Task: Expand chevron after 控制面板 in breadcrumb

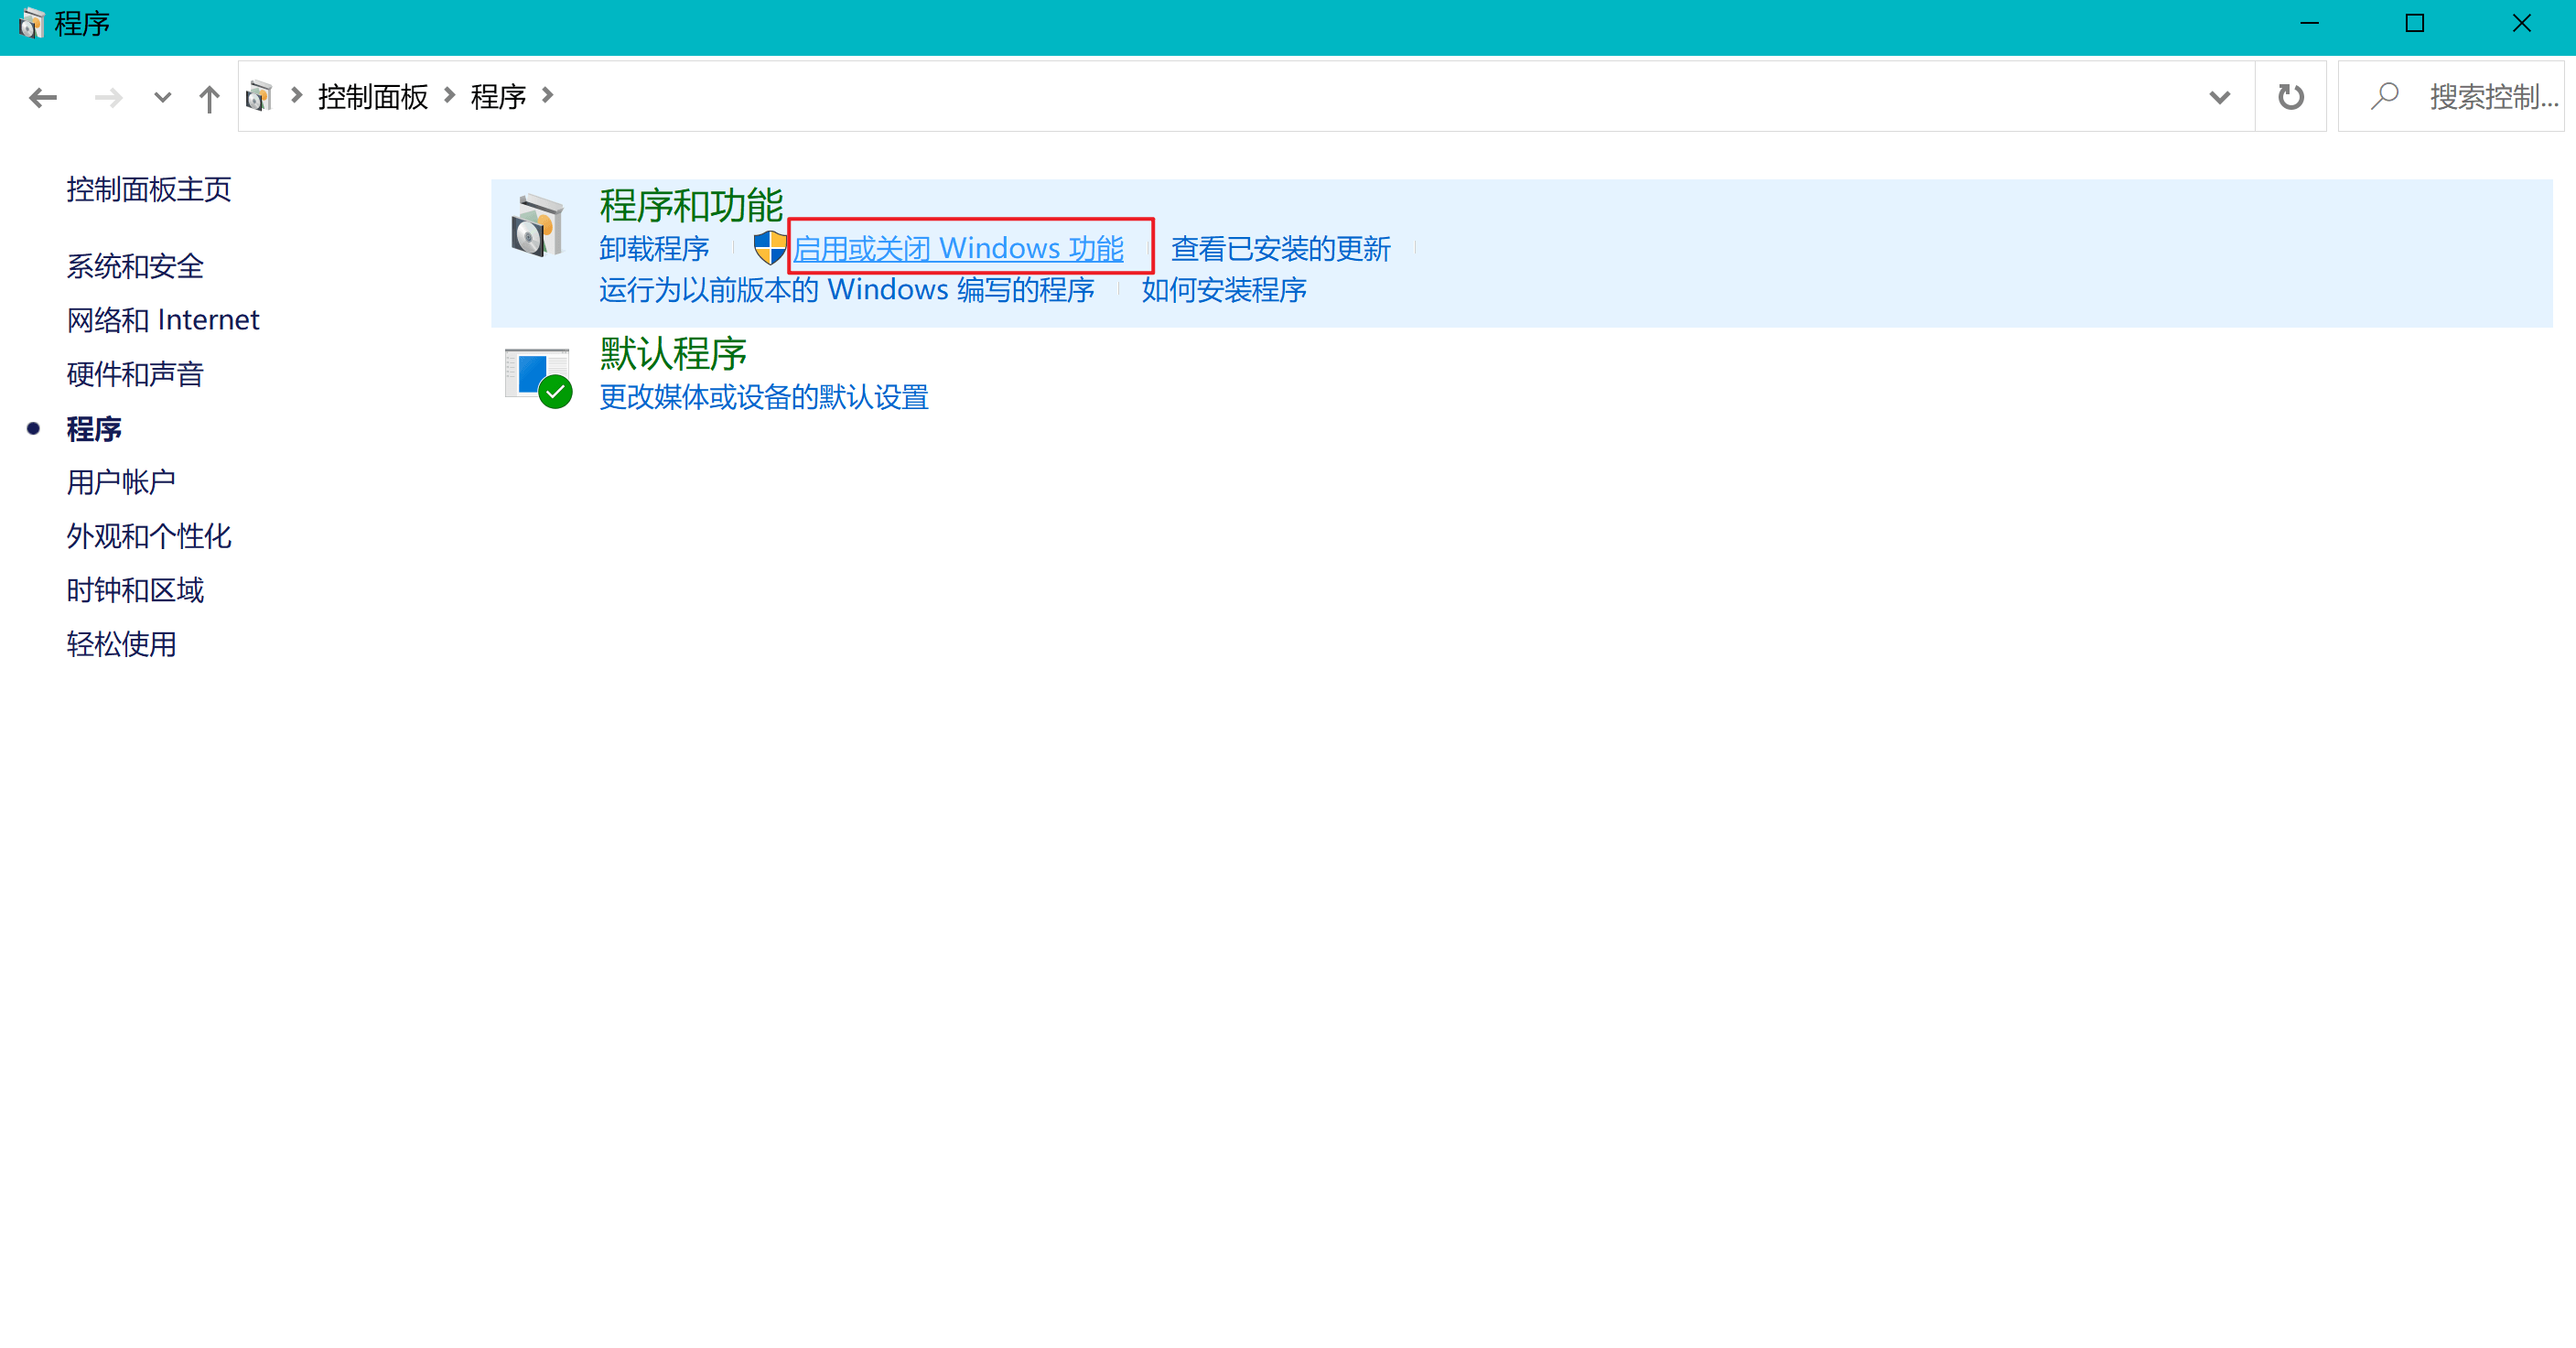Action: point(450,95)
